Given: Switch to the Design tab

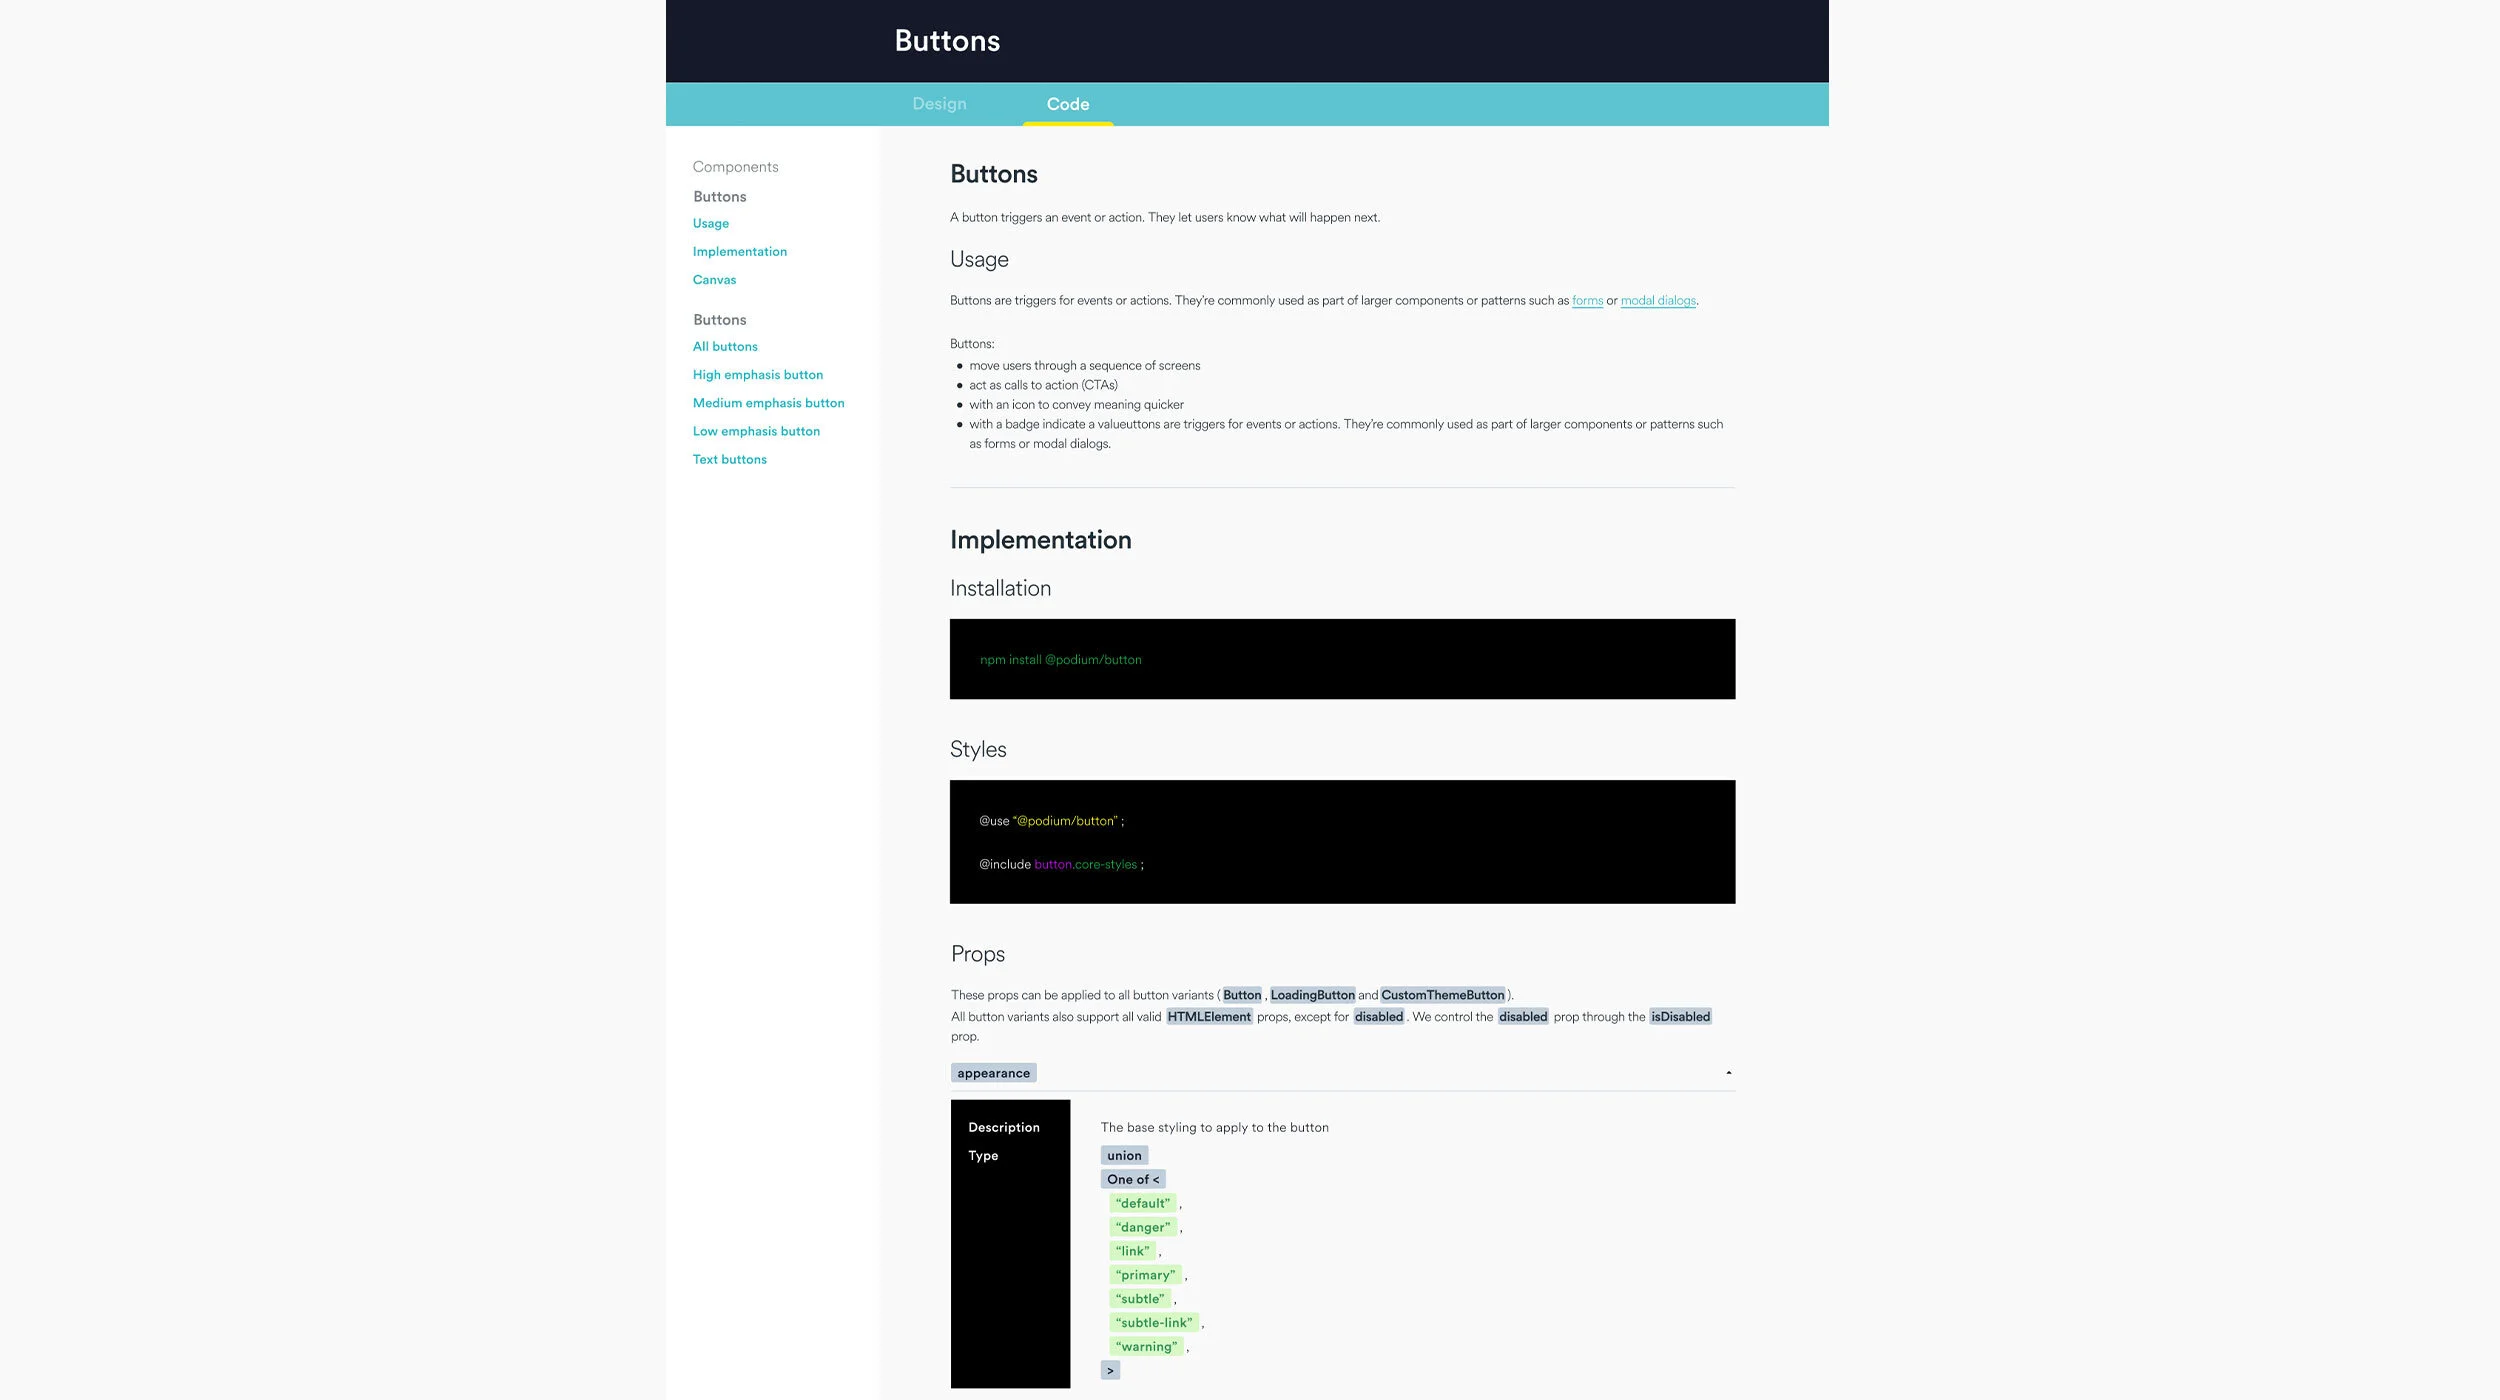Looking at the screenshot, I should point(939,104).
